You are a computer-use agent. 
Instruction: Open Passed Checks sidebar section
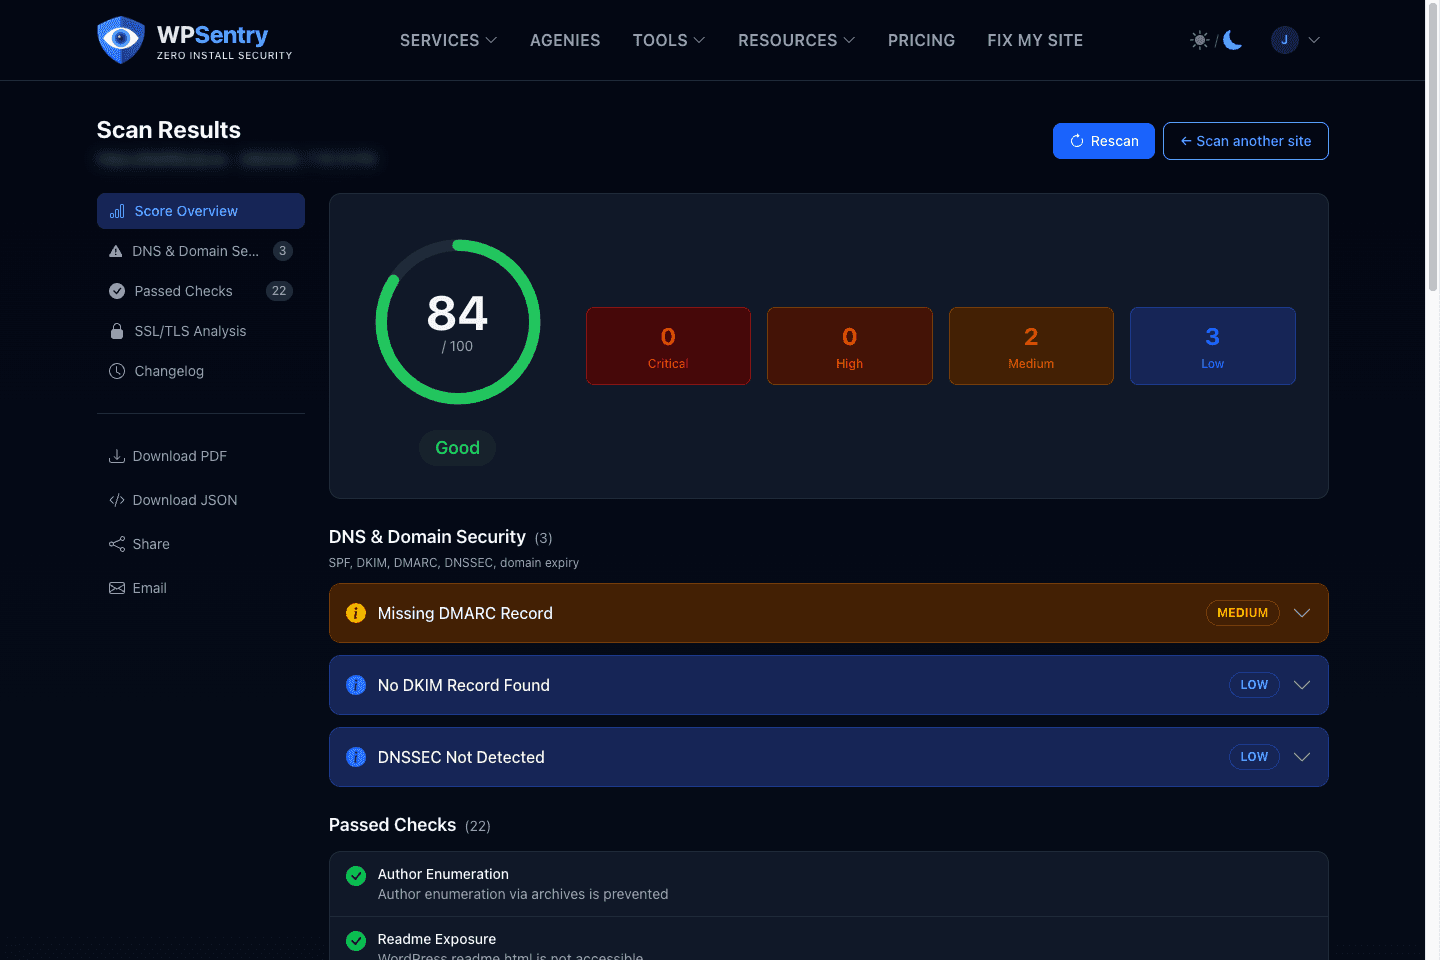[201, 291]
